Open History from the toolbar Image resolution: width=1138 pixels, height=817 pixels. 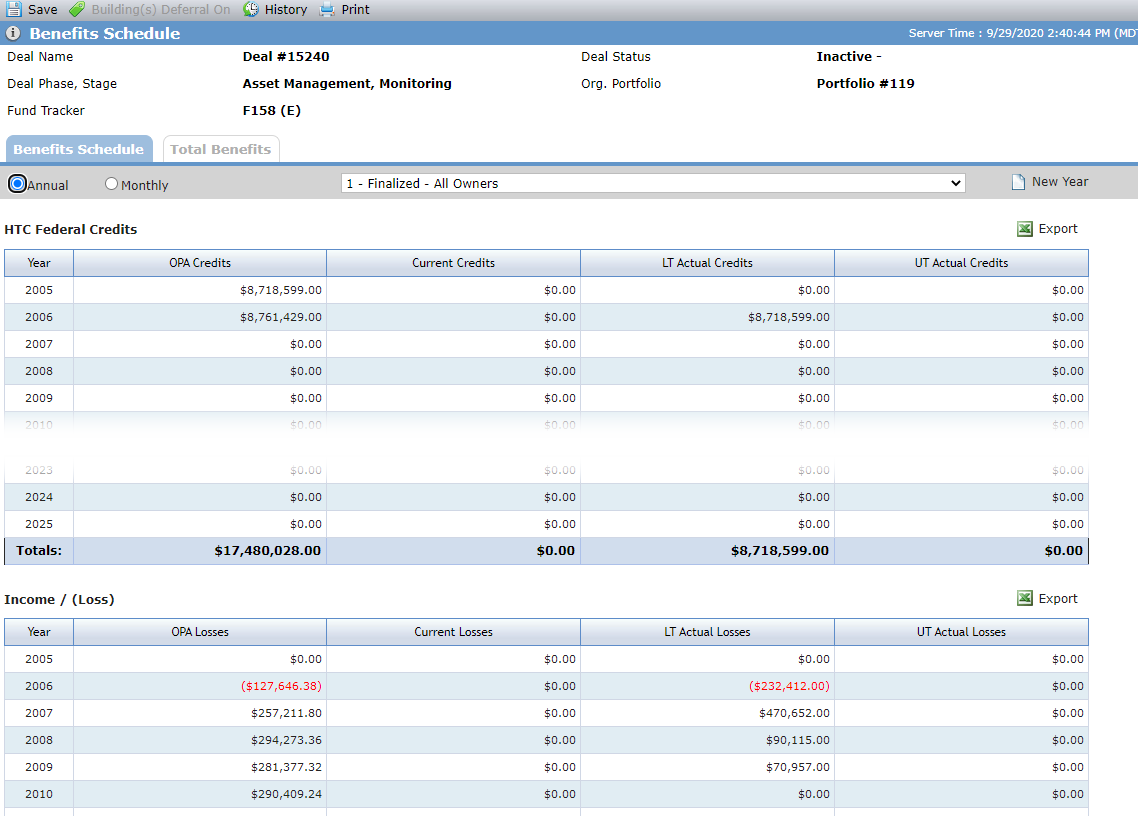(285, 9)
